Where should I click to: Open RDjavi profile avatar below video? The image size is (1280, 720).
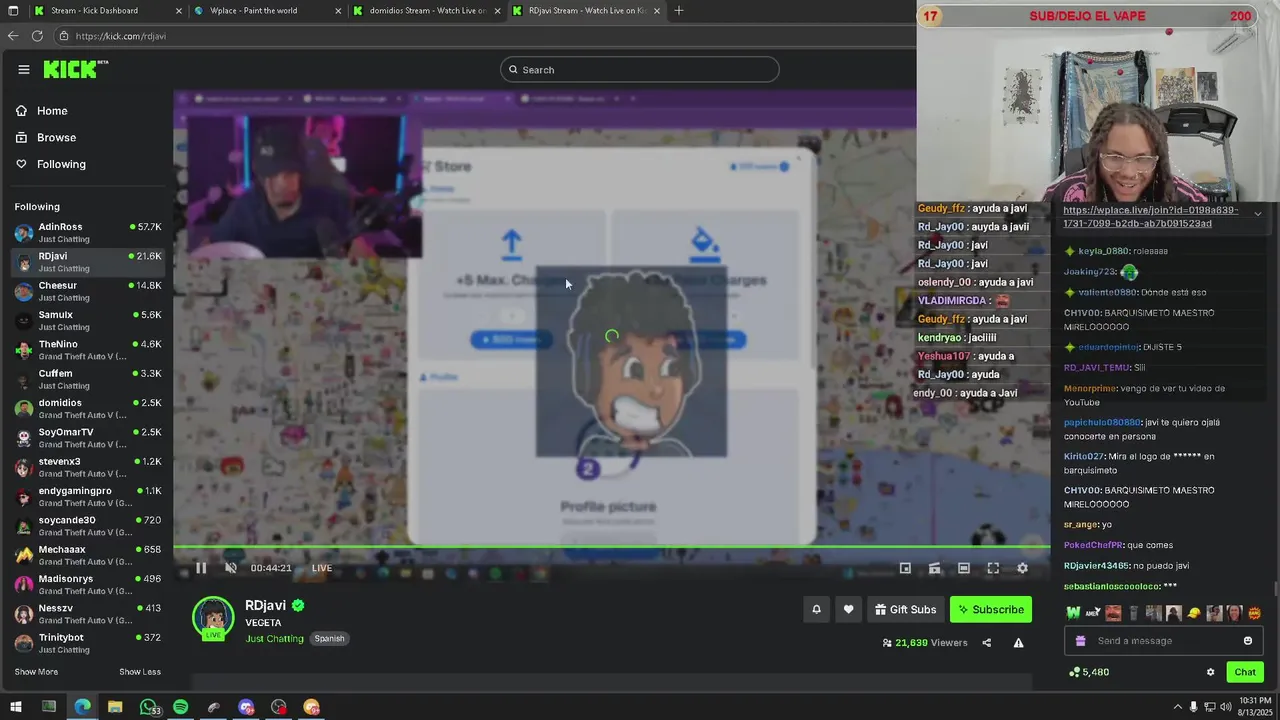click(x=213, y=618)
